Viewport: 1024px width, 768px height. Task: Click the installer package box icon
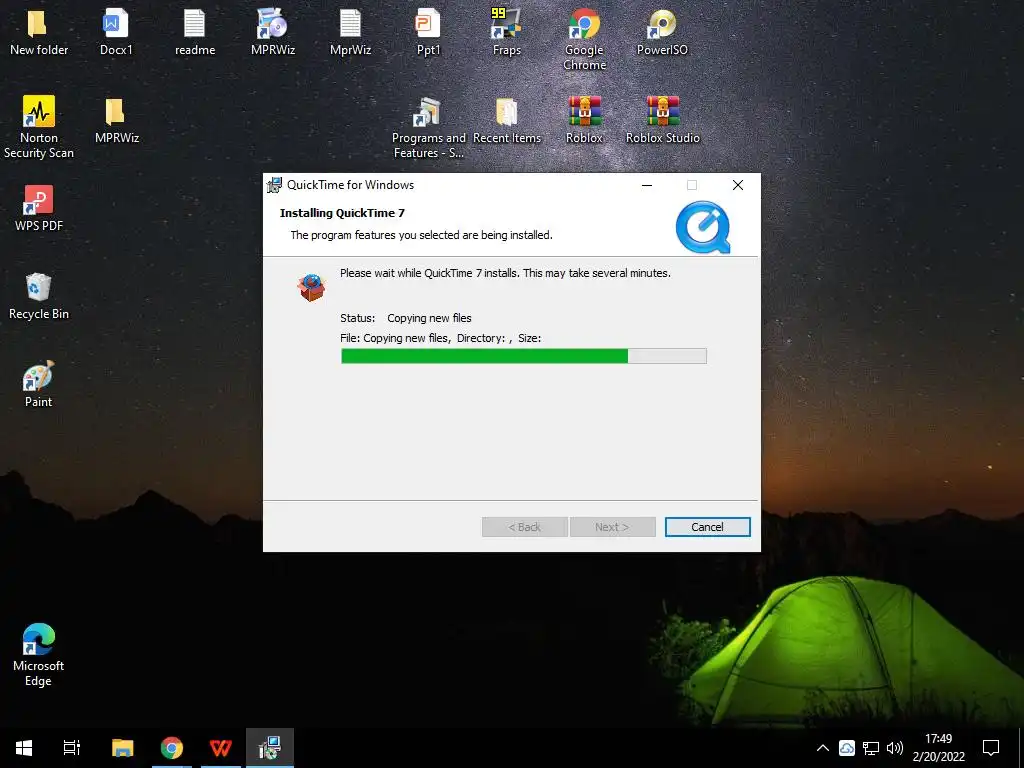coord(312,287)
